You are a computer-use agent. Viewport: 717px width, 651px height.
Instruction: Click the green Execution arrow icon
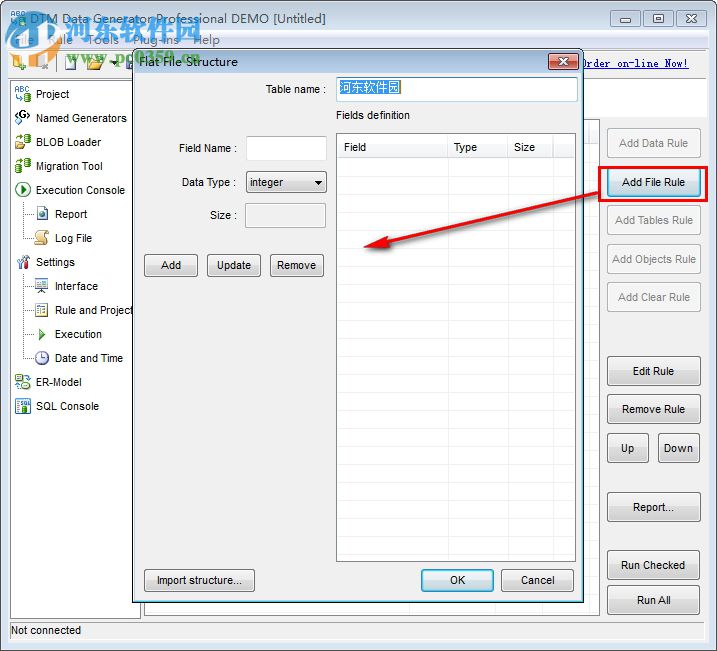(x=42, y=334)
